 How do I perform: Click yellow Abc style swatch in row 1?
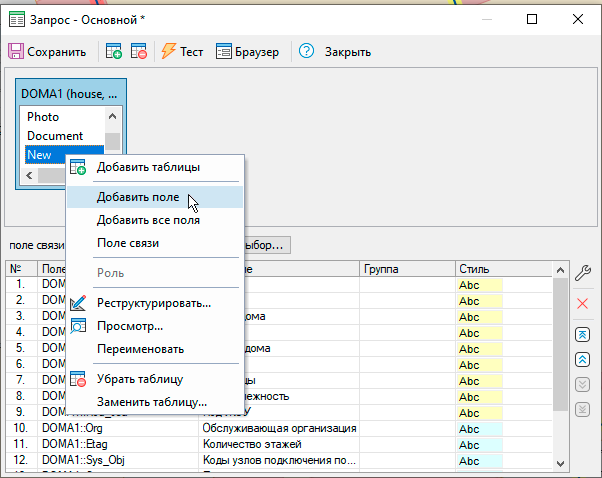click(479, 285)
